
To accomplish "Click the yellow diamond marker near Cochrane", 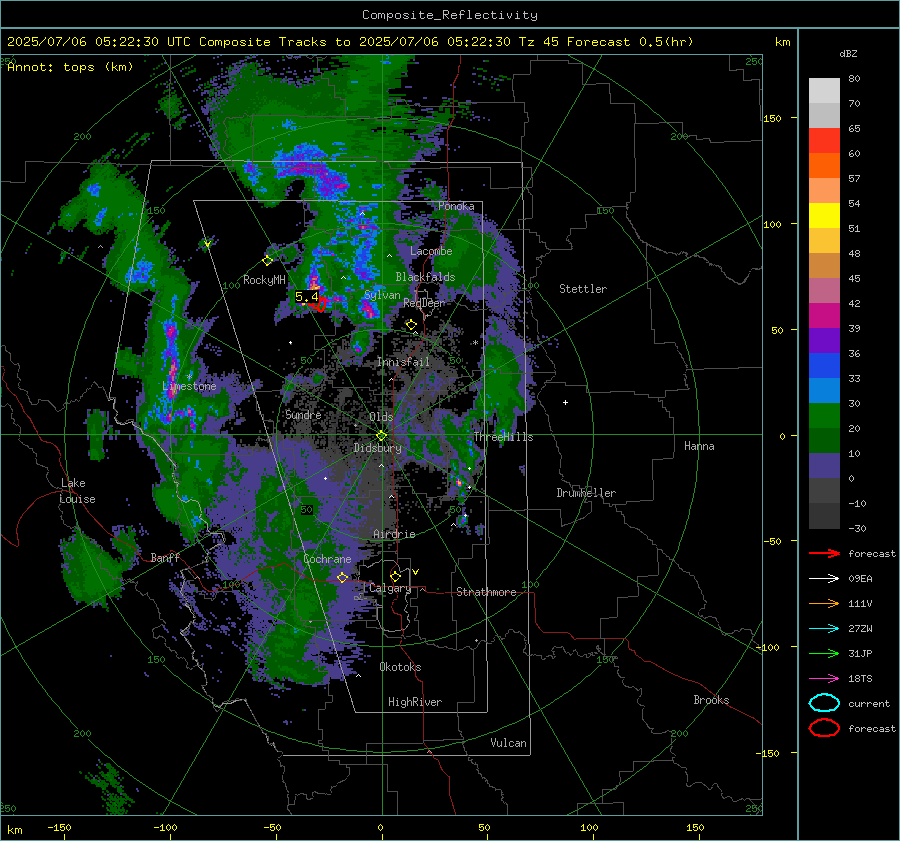I will click(342, 577).
